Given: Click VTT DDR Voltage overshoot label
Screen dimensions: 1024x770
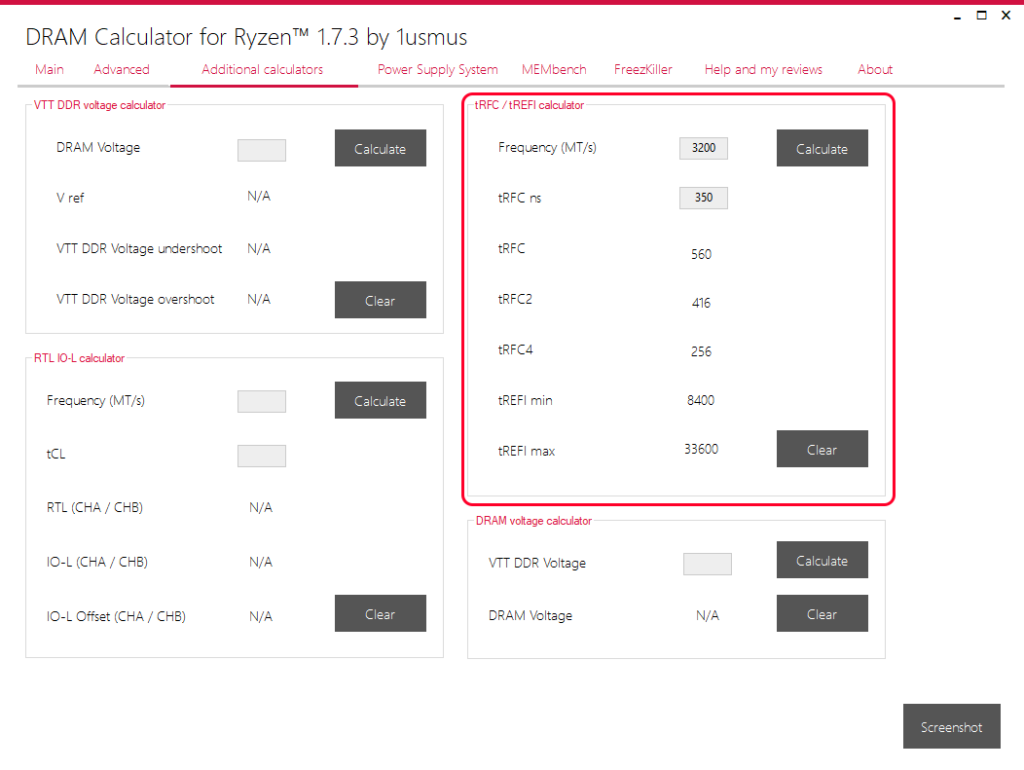Looking at the screenshot, I should pyautogui.click(x=135, y=300).
